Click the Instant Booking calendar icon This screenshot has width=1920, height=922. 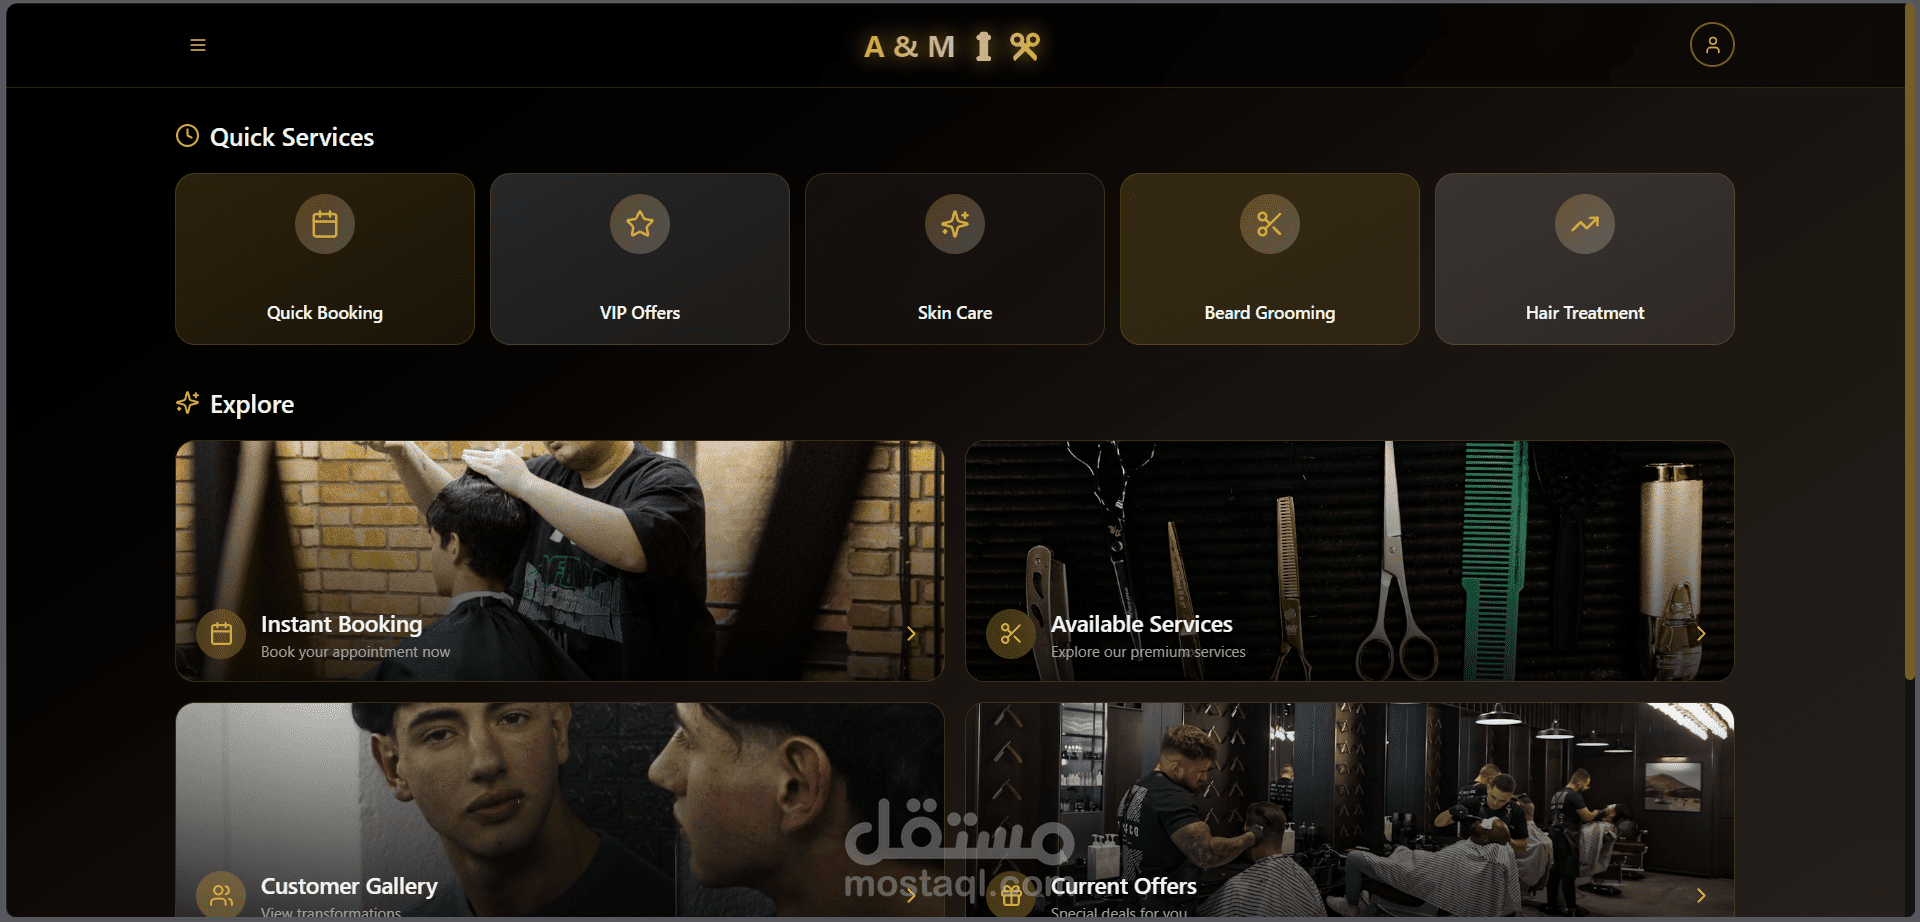221,634
